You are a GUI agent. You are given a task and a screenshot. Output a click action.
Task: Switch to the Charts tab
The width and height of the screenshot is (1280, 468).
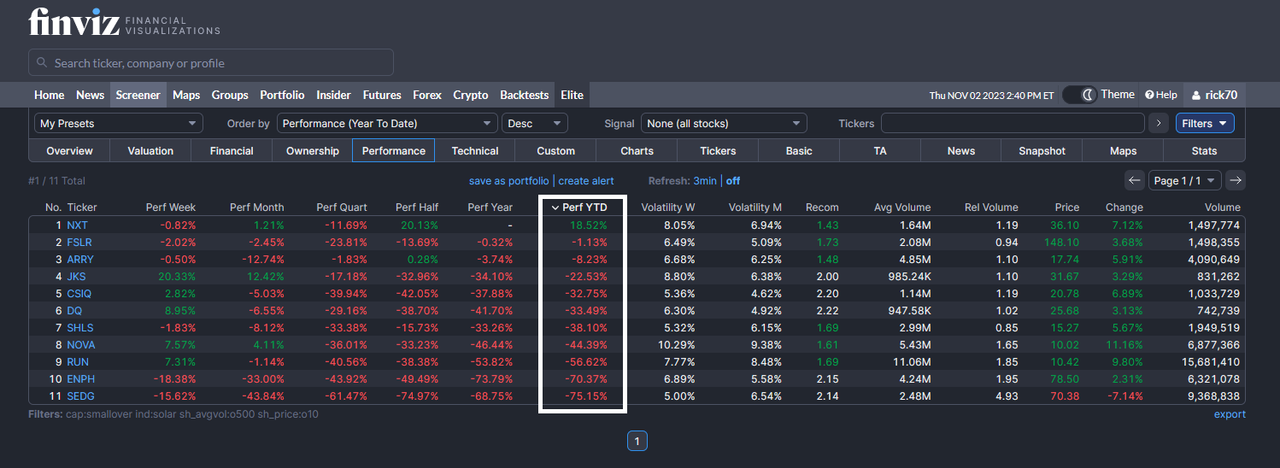[x=637, y=151]
